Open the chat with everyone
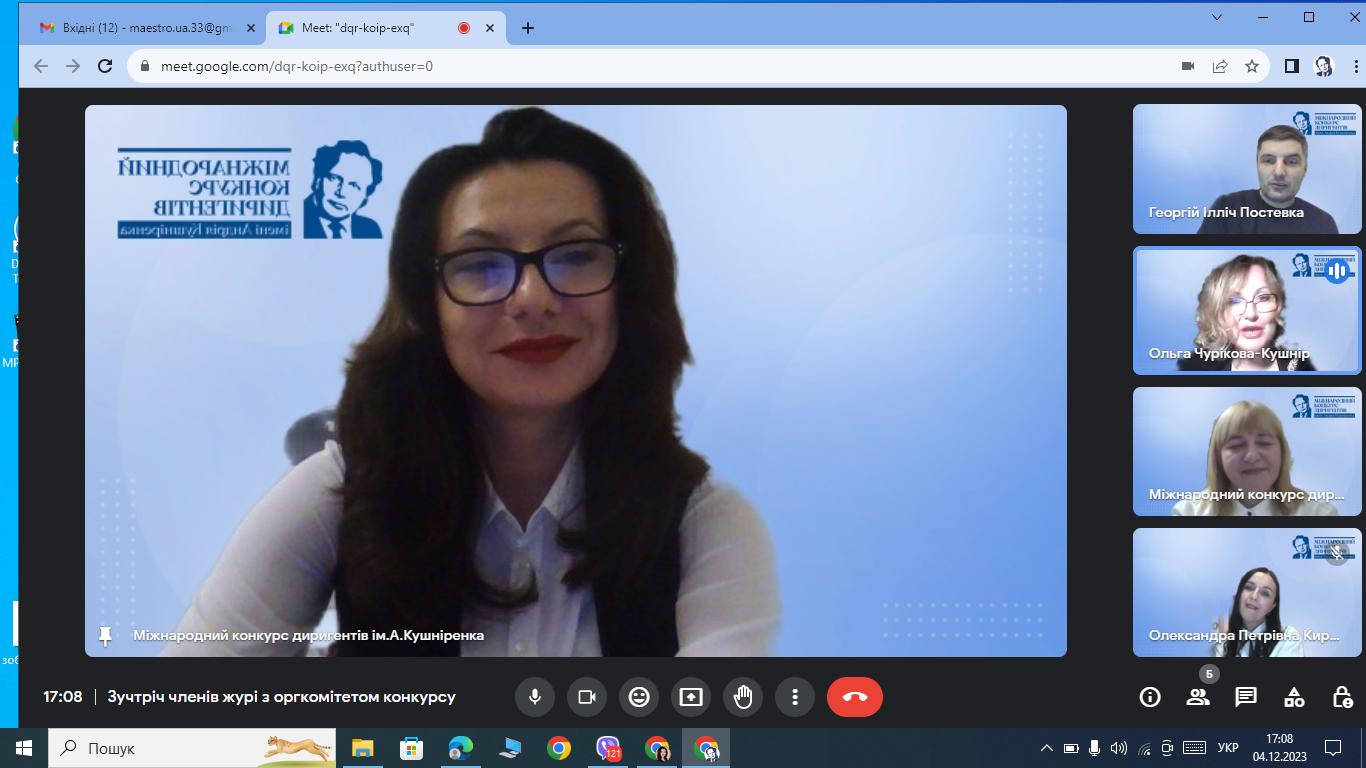Viewport: 1366px width, 768px height. (1246, 697)
